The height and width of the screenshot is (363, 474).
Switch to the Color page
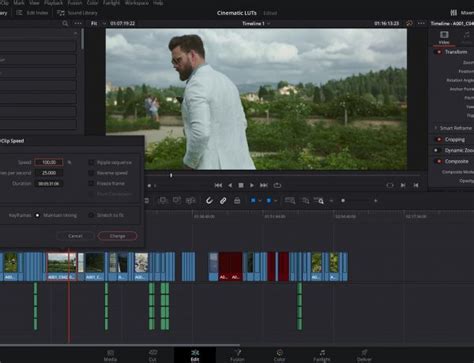pos(279,355)
